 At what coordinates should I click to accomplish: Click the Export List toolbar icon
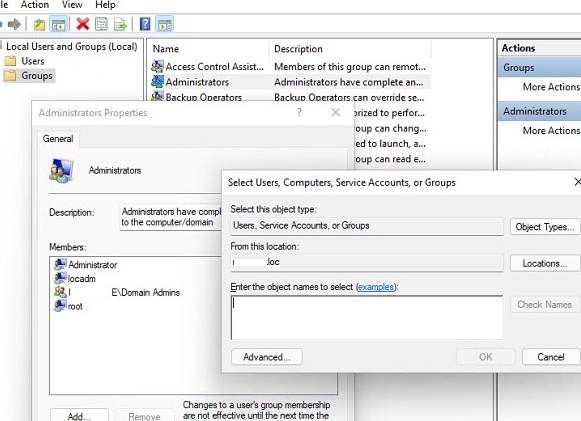click(120, 25)
